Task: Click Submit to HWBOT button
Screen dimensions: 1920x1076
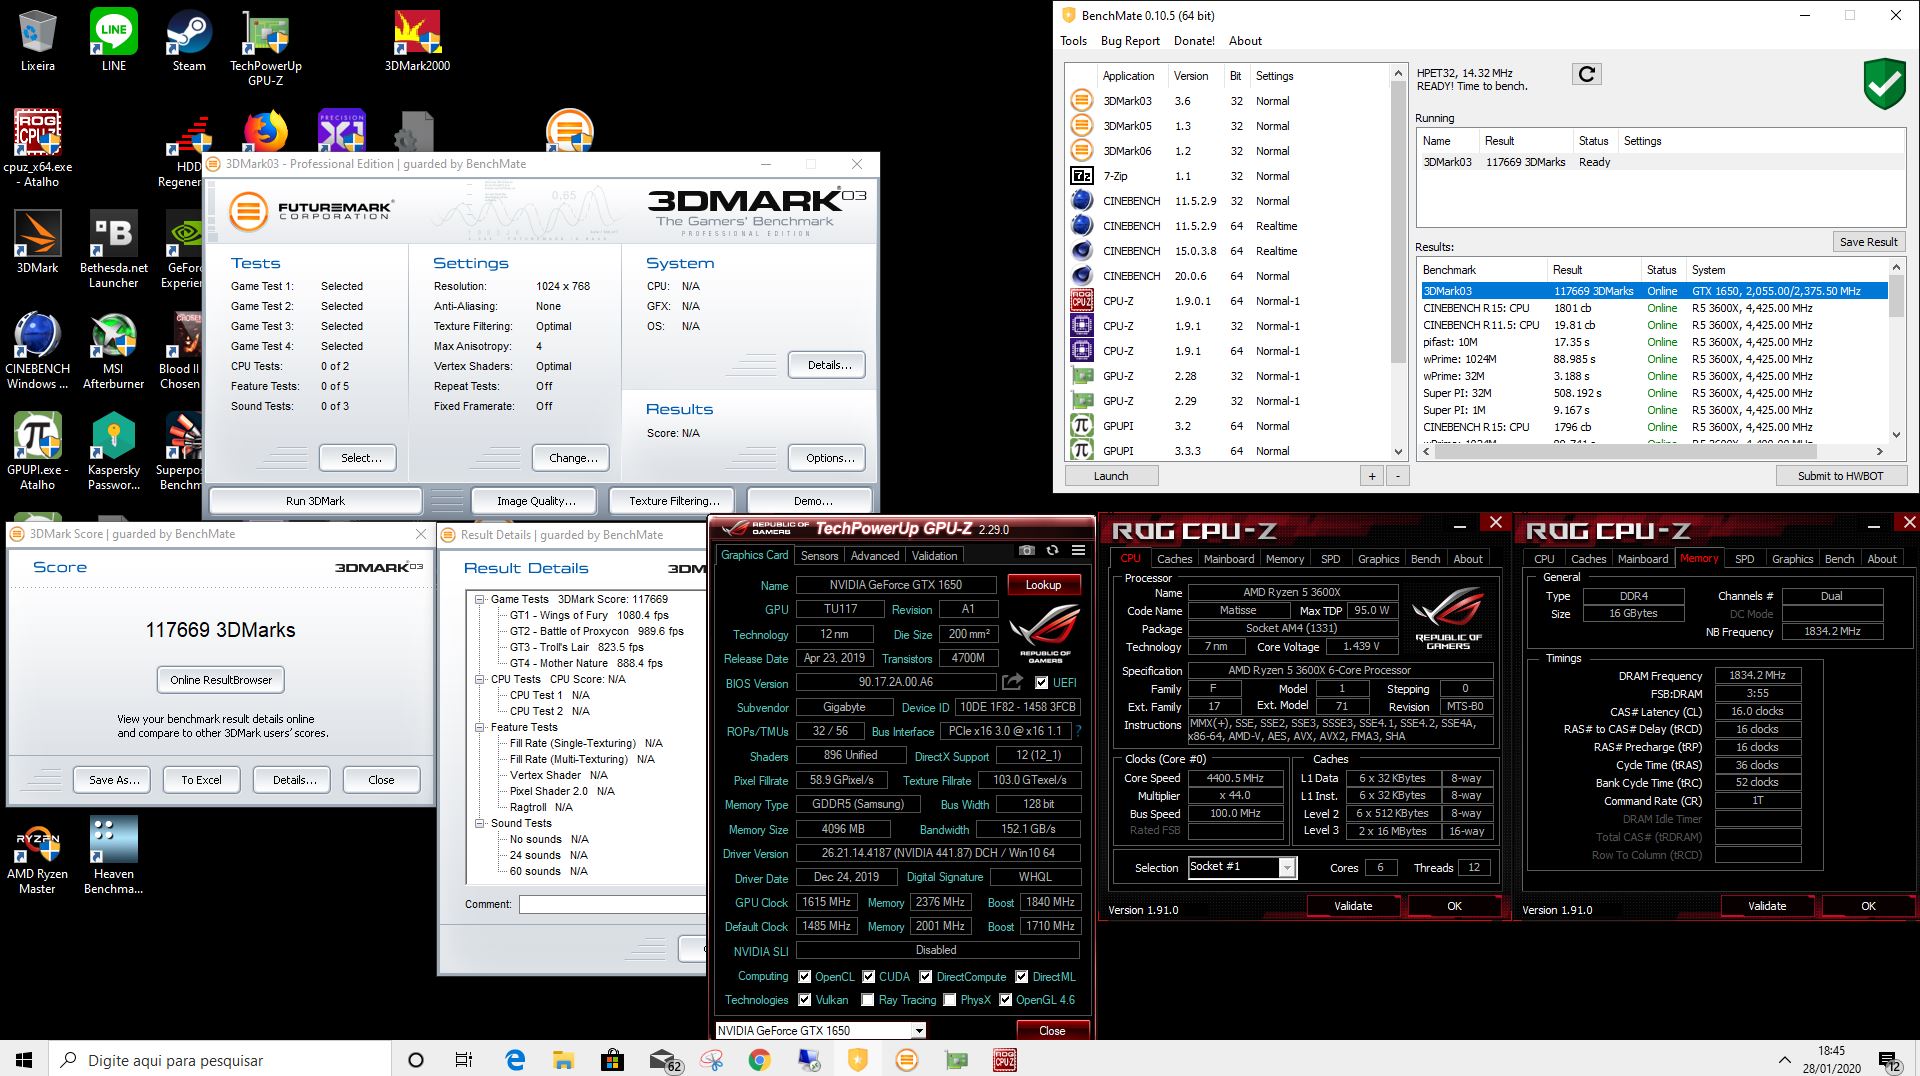Action: [1840, 476]
